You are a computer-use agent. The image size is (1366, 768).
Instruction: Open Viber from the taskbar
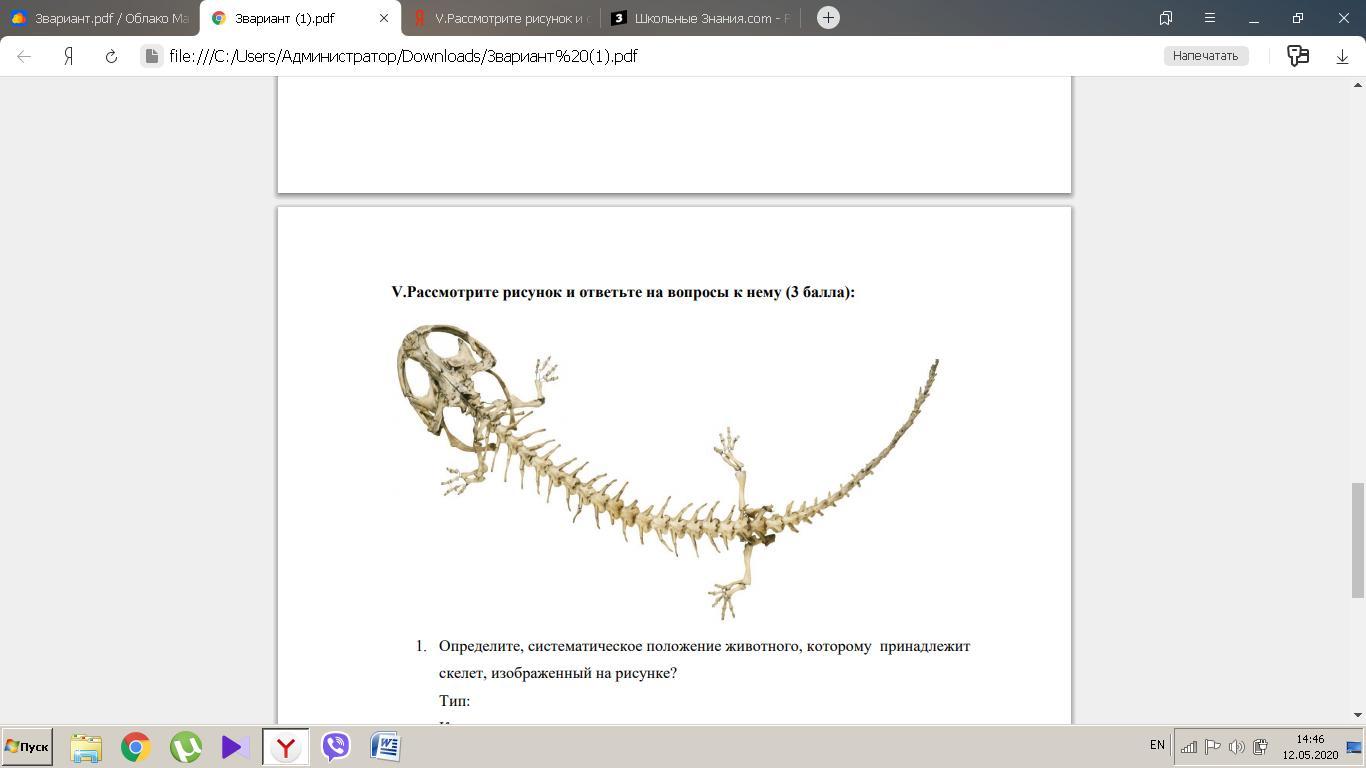(x=336, y=747)
